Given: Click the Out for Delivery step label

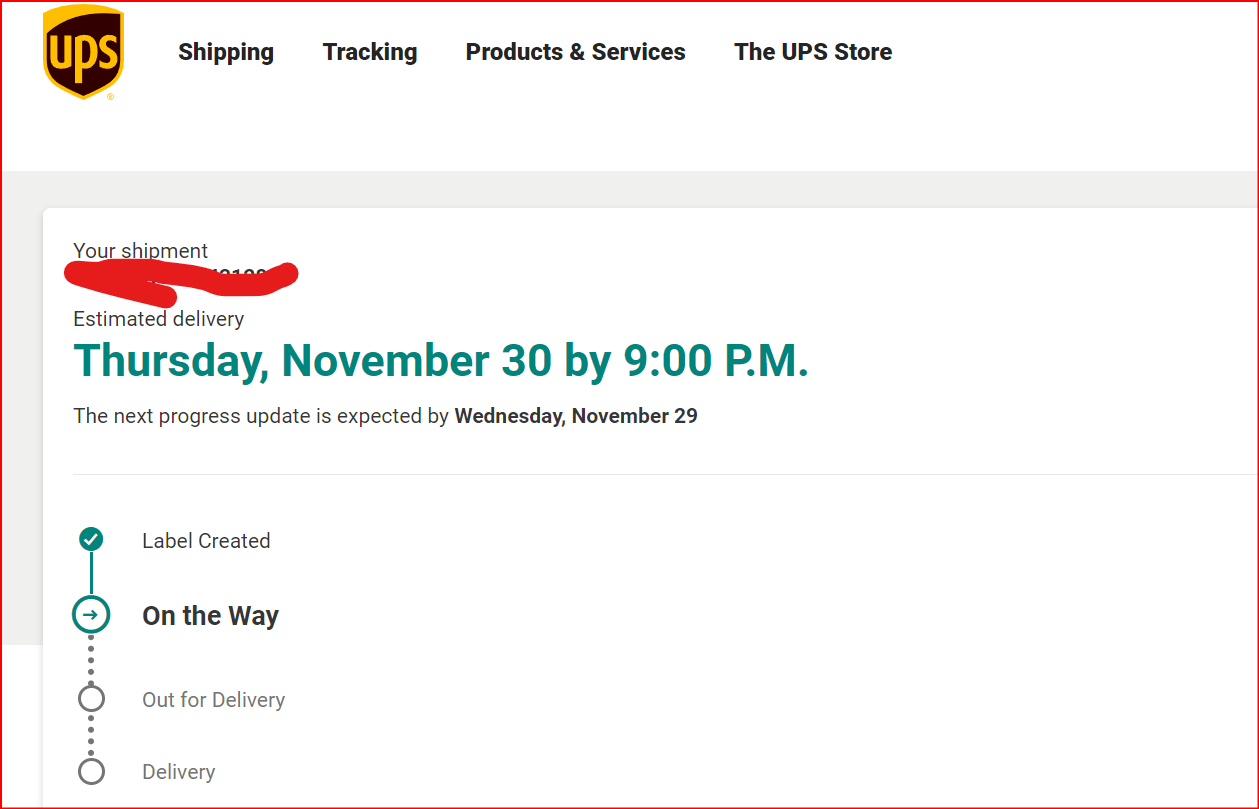Looking at the screenshot, I should point(213,700).
